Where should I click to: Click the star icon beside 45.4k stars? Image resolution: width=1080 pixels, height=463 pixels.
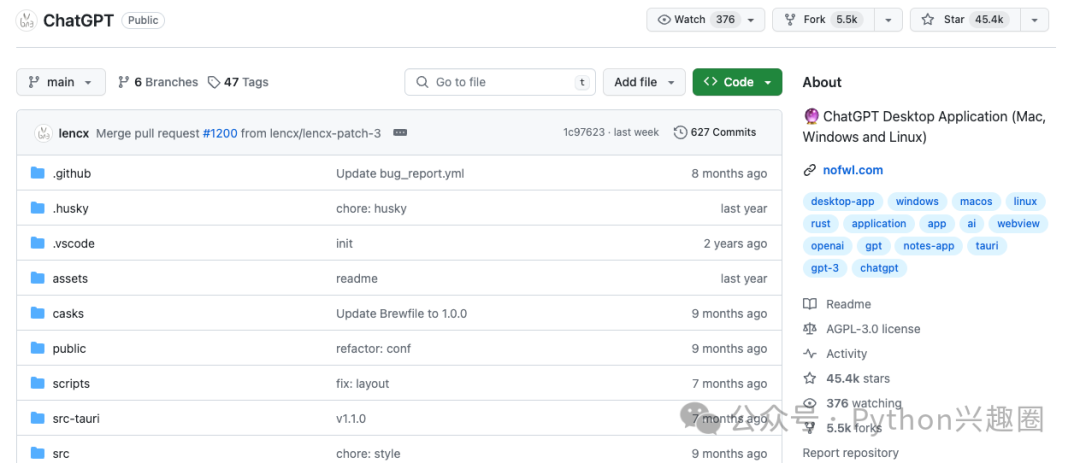(x=810, y=378)
